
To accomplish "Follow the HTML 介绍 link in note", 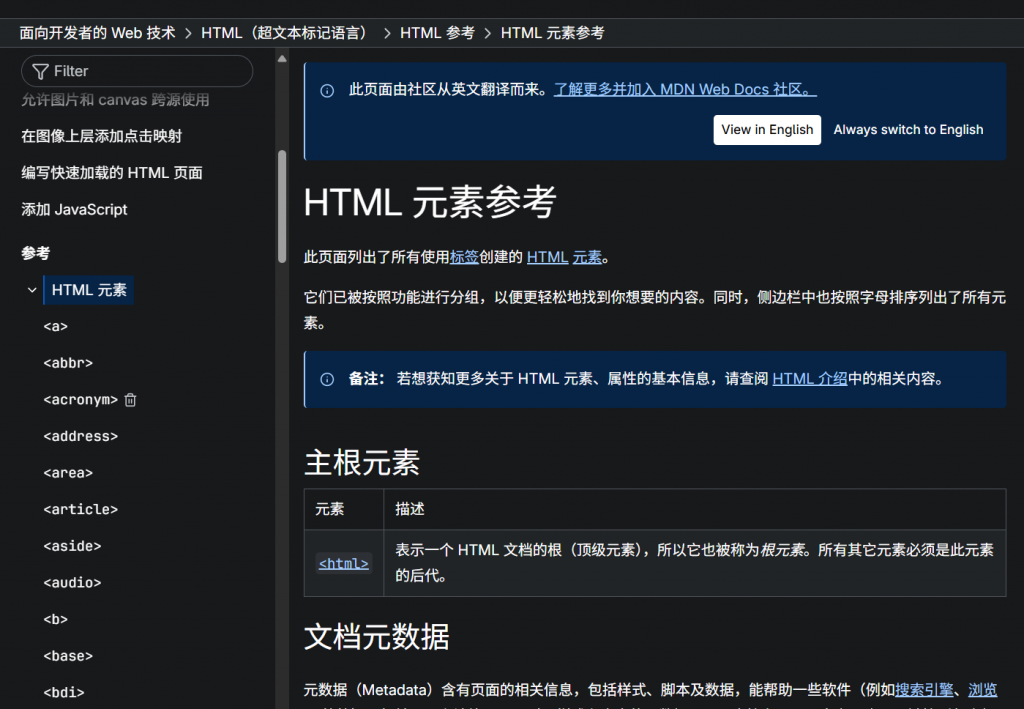I will click(x=809, y=379).
